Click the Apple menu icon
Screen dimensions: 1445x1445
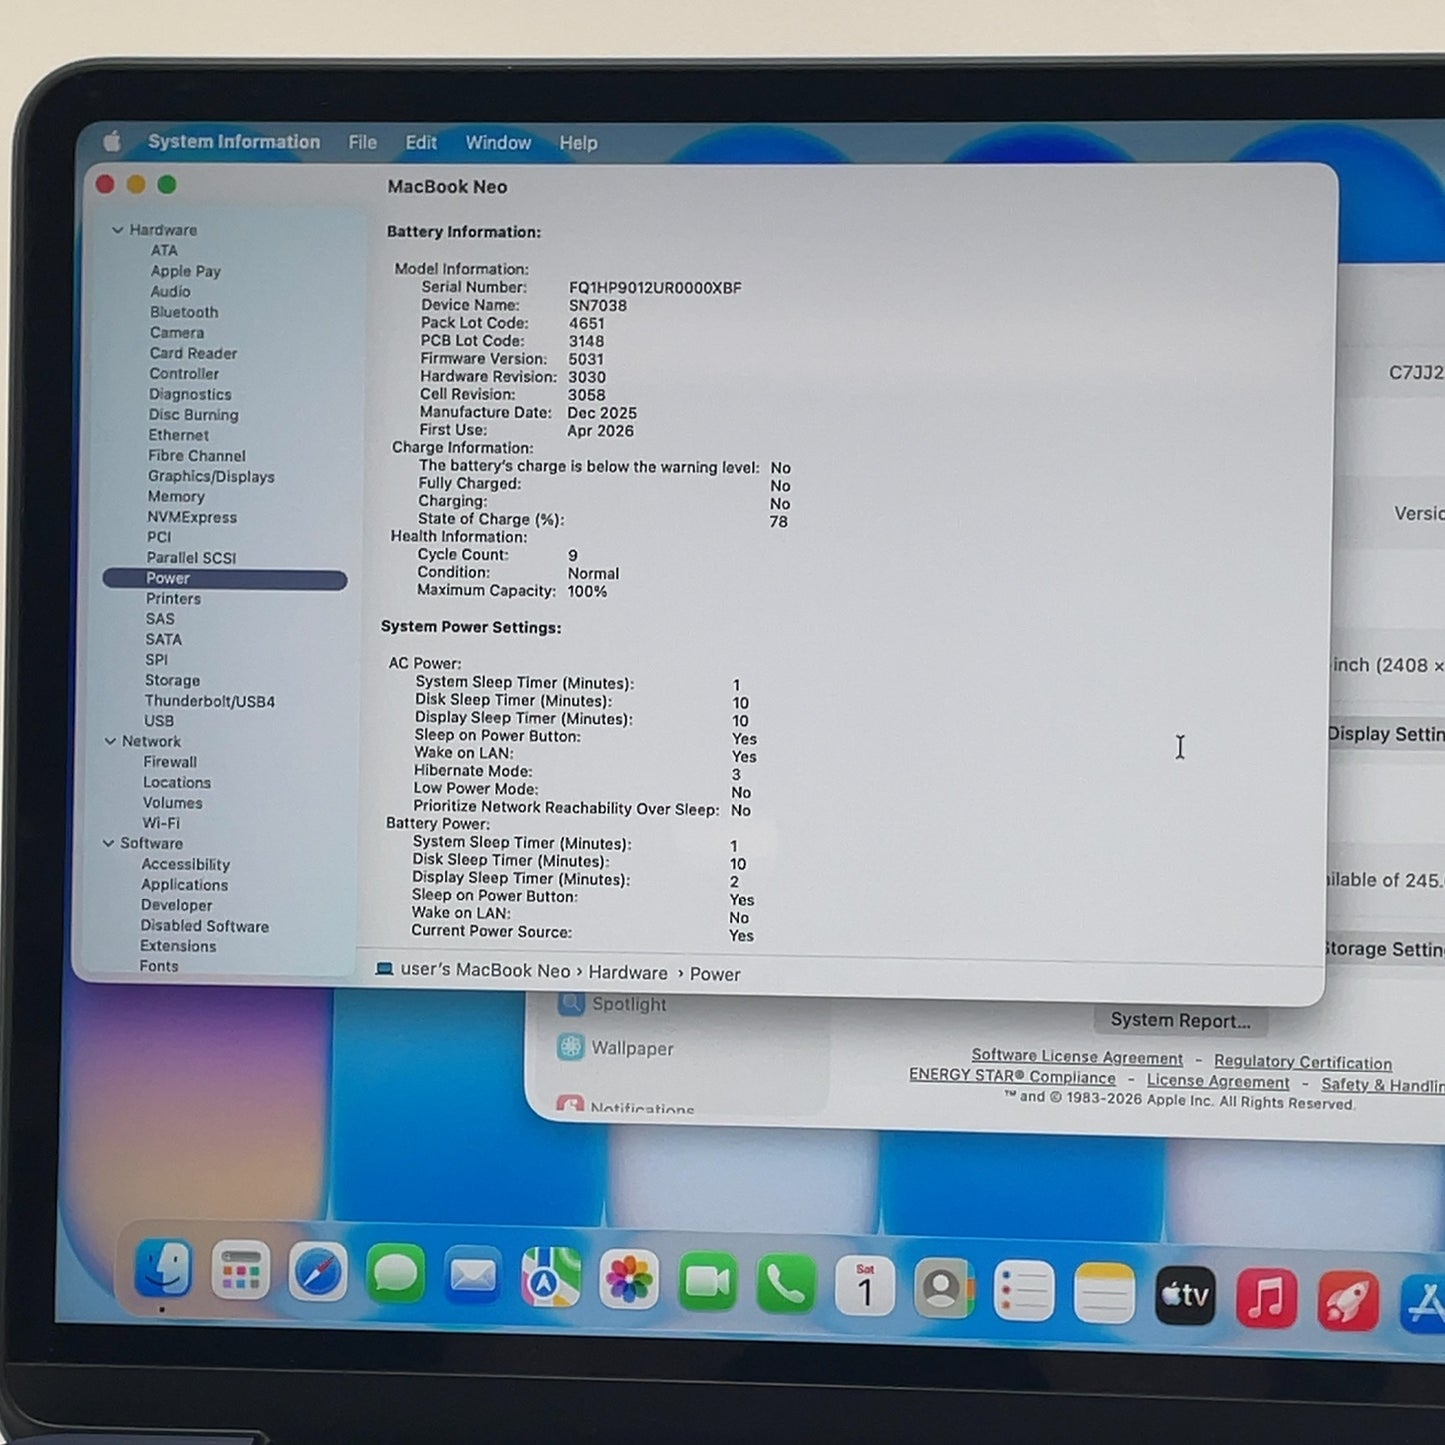tap(112, 142)
